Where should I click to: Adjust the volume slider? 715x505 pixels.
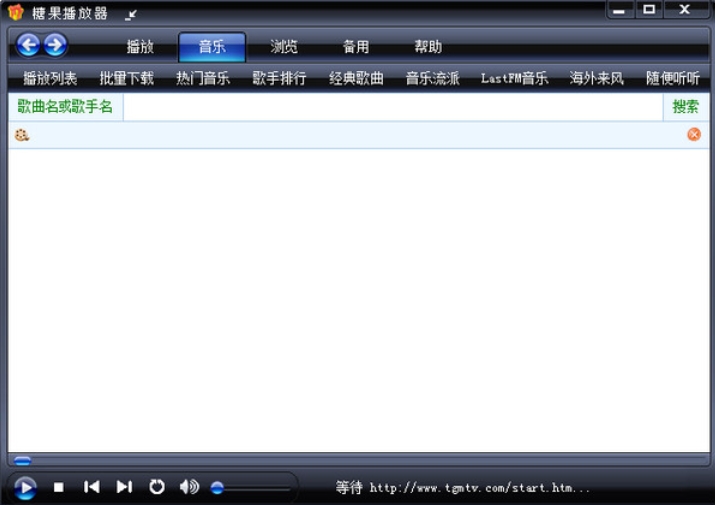(x=251, y=488)
